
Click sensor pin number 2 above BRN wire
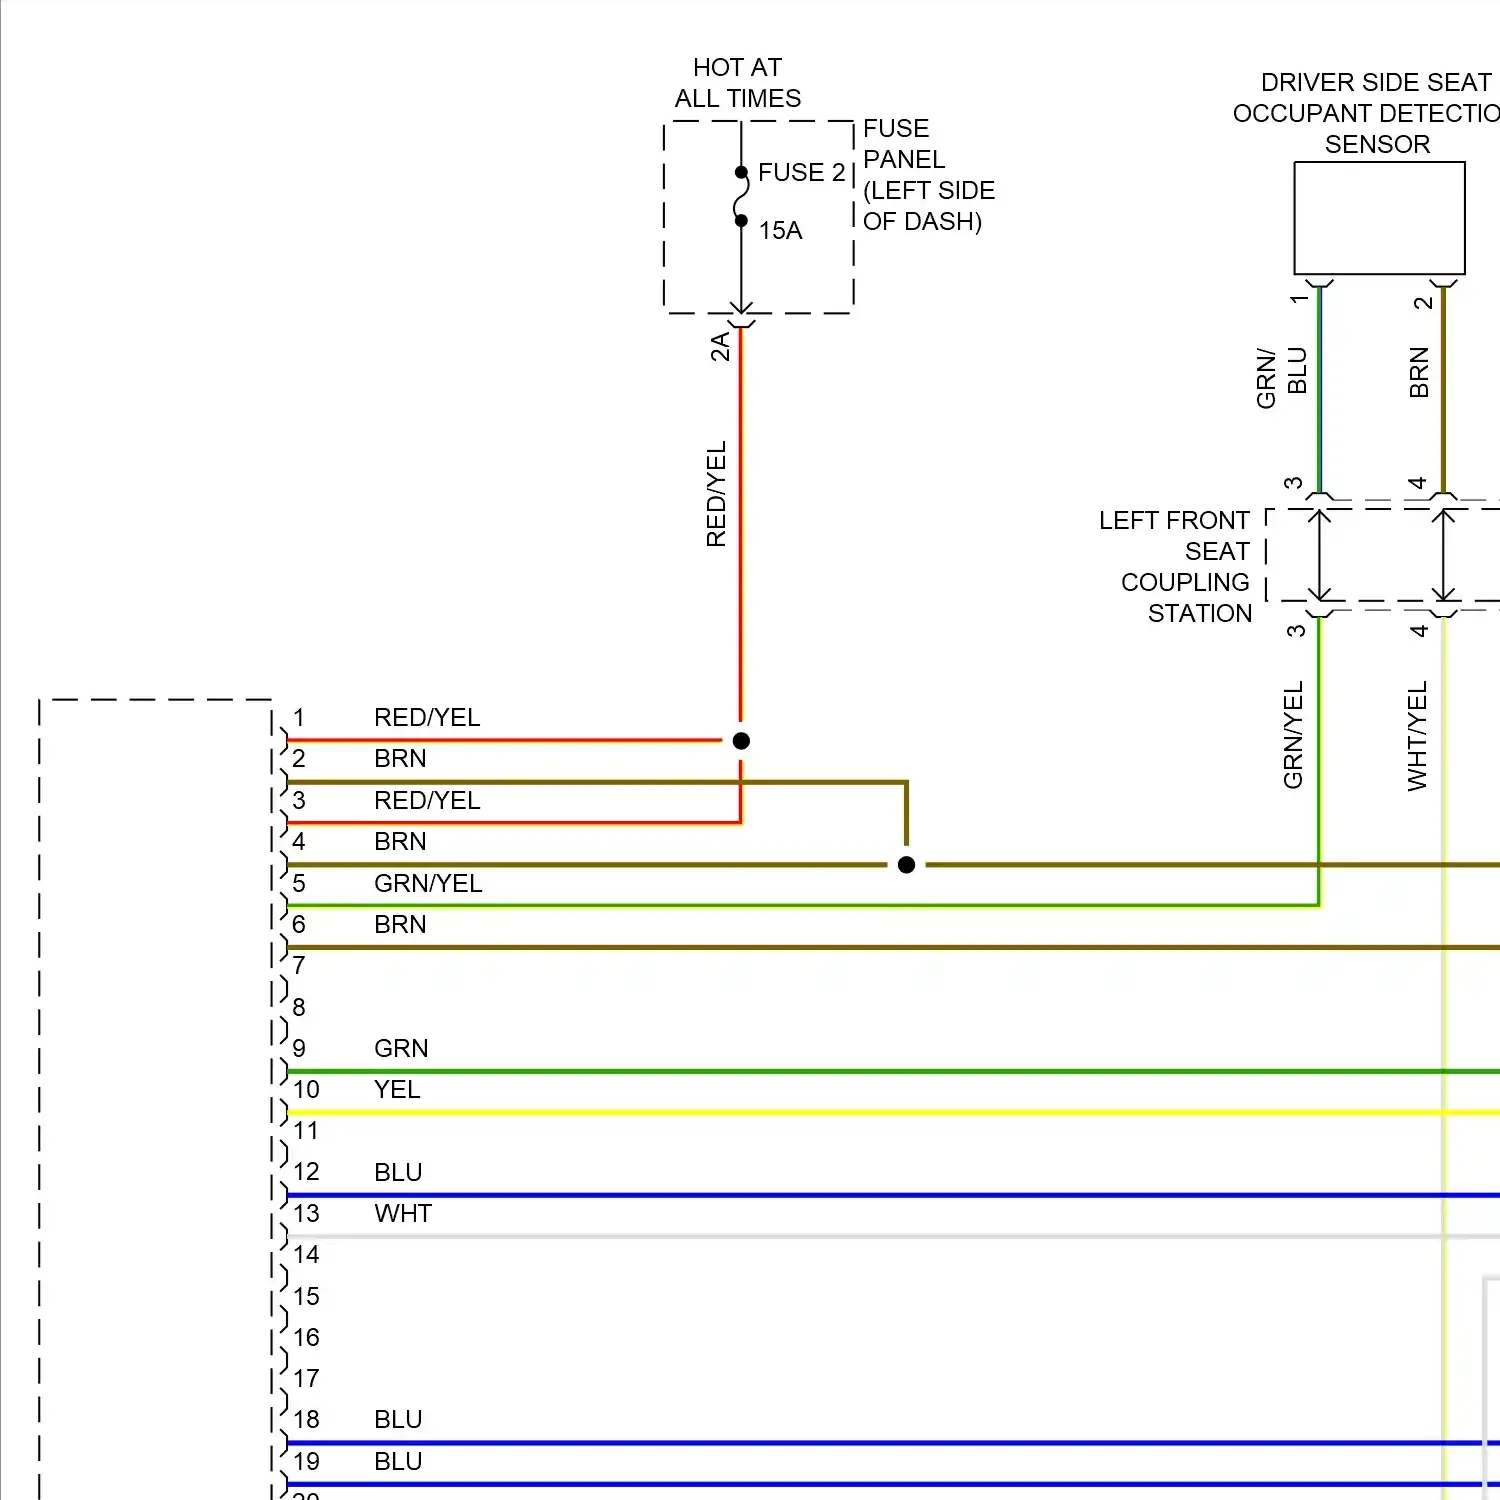pos(1422,303)
